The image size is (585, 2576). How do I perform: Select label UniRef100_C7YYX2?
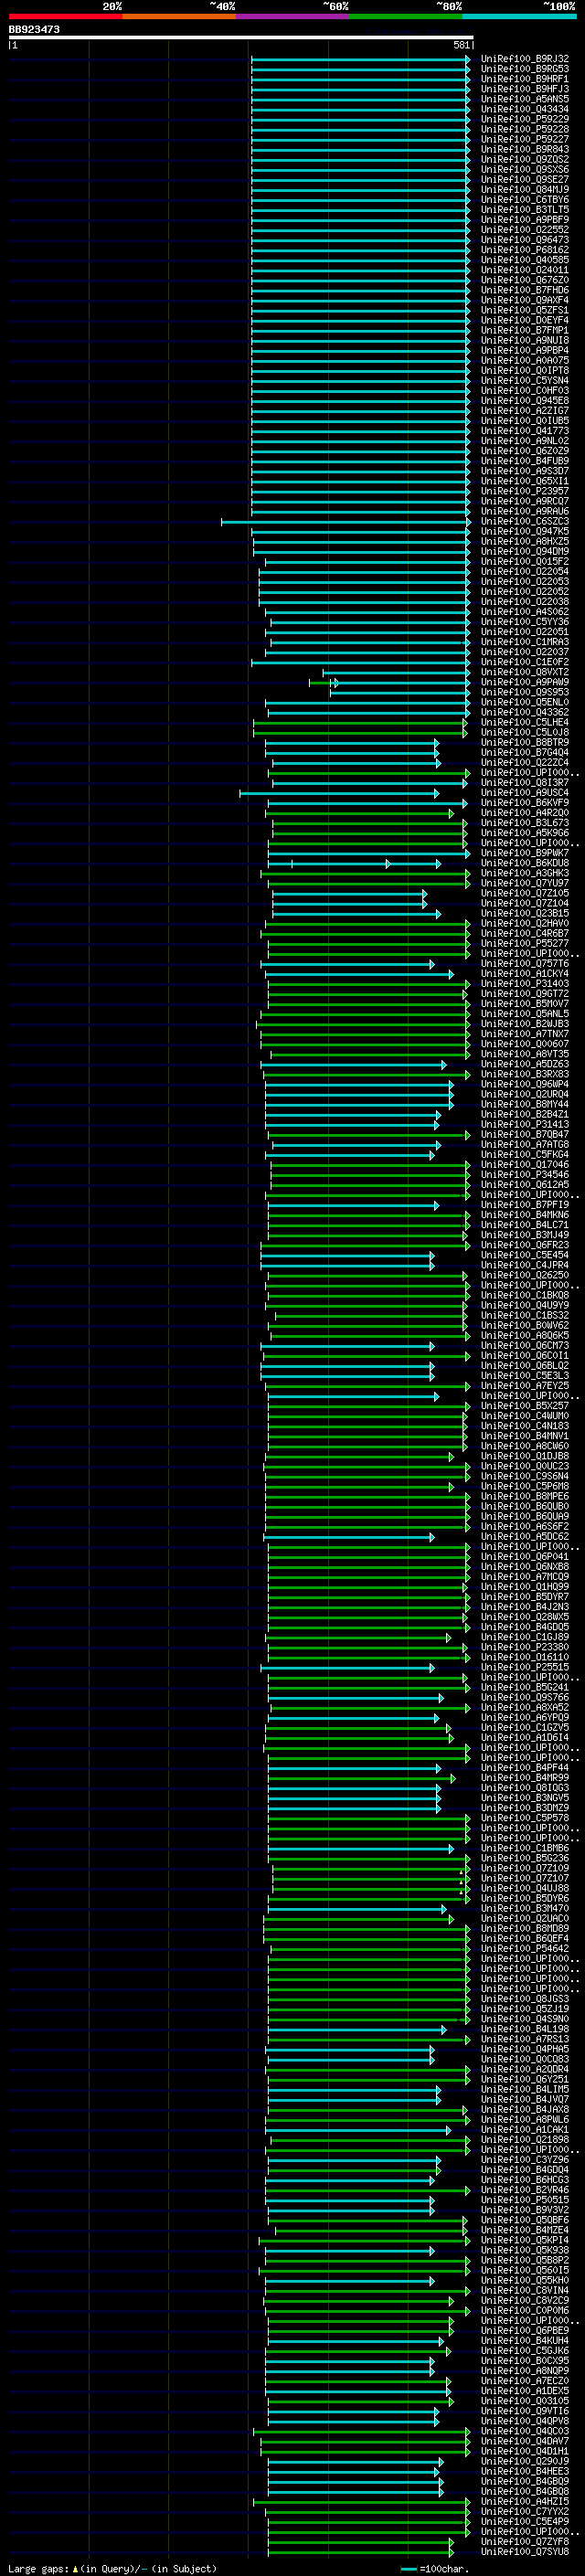pos(524,2512)
